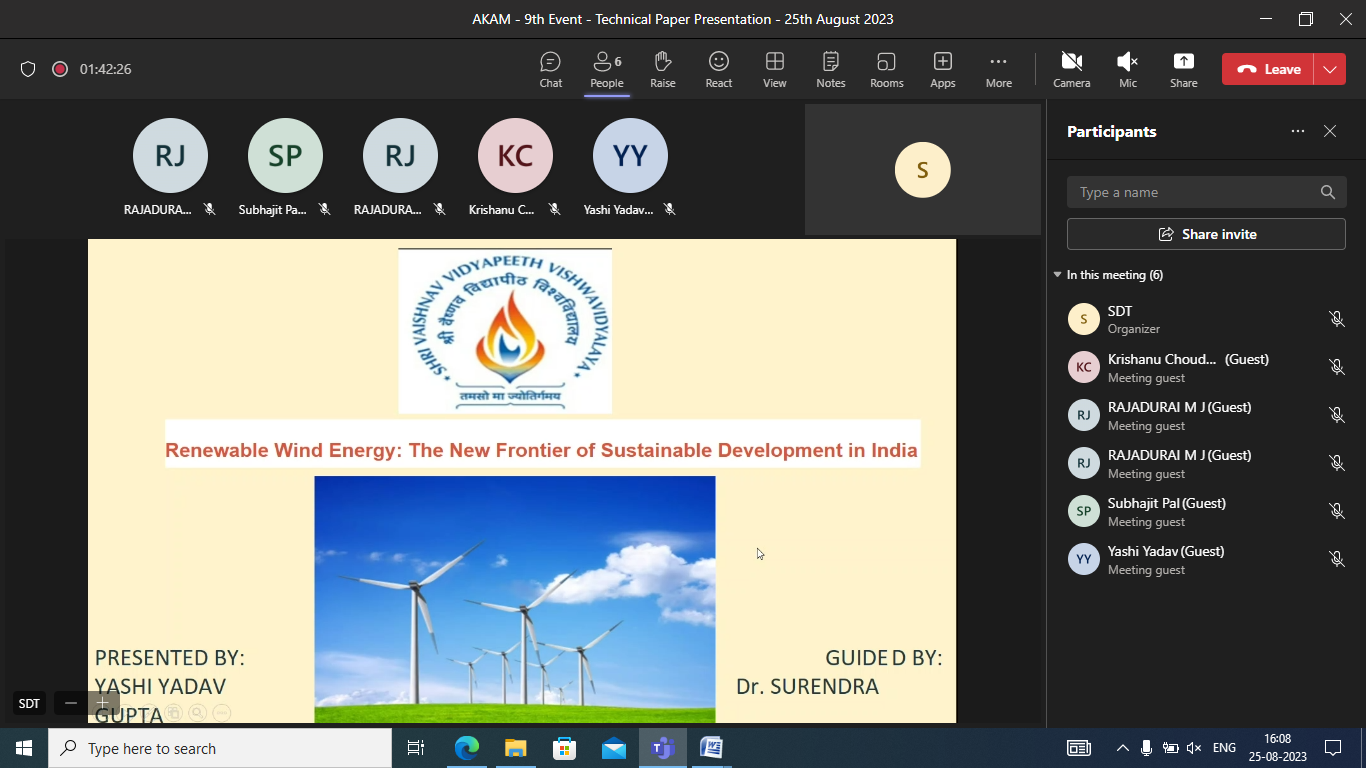The image size is (1366, 768).
Task: Open Participants panel more options
Action: click(x=1297, y=131)
